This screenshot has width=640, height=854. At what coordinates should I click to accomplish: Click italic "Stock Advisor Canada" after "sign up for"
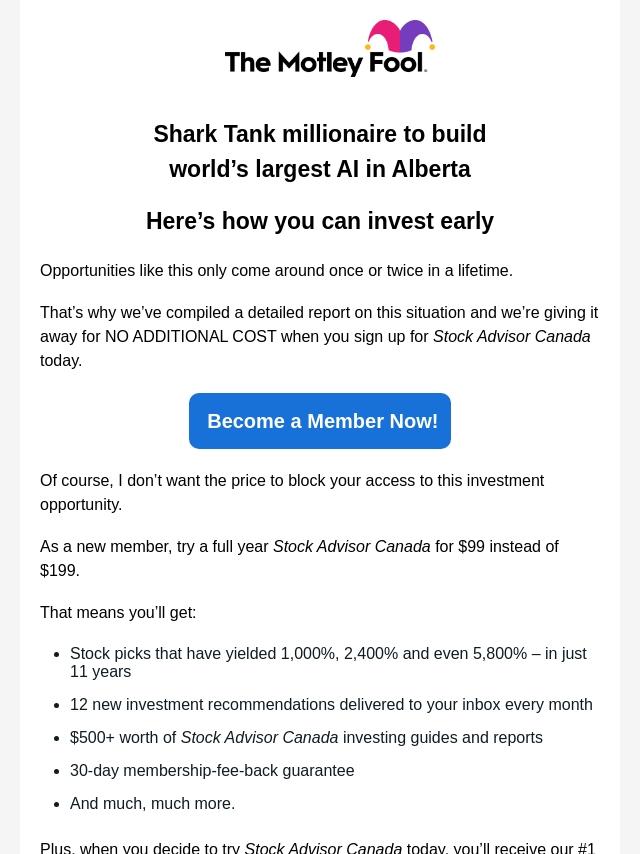(511, 336)
